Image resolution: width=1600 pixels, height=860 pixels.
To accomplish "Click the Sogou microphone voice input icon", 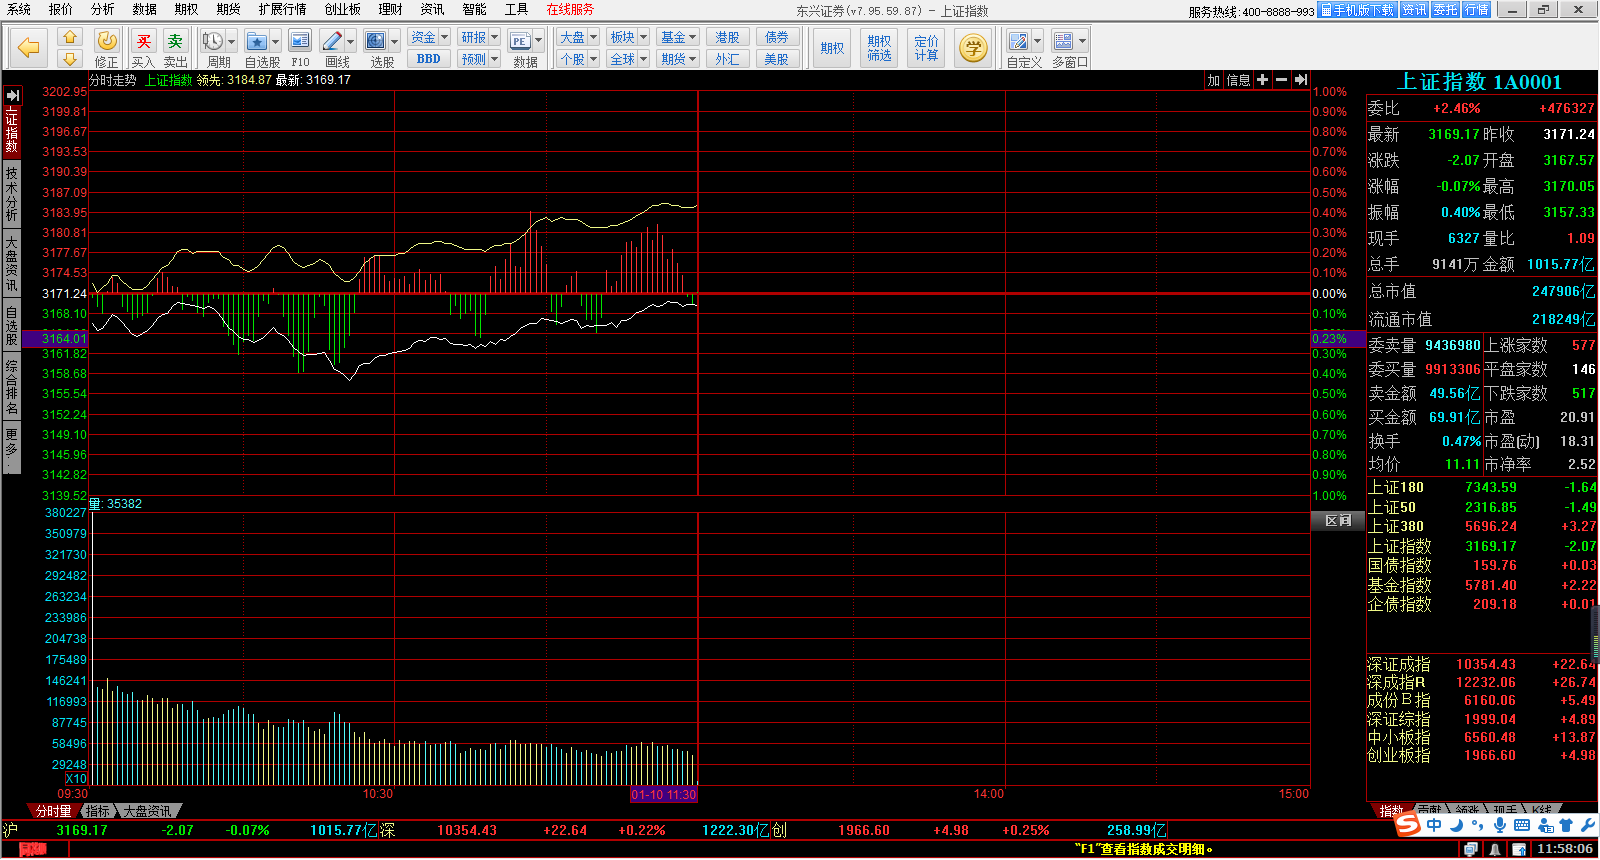I will (x=1499, y=825).
